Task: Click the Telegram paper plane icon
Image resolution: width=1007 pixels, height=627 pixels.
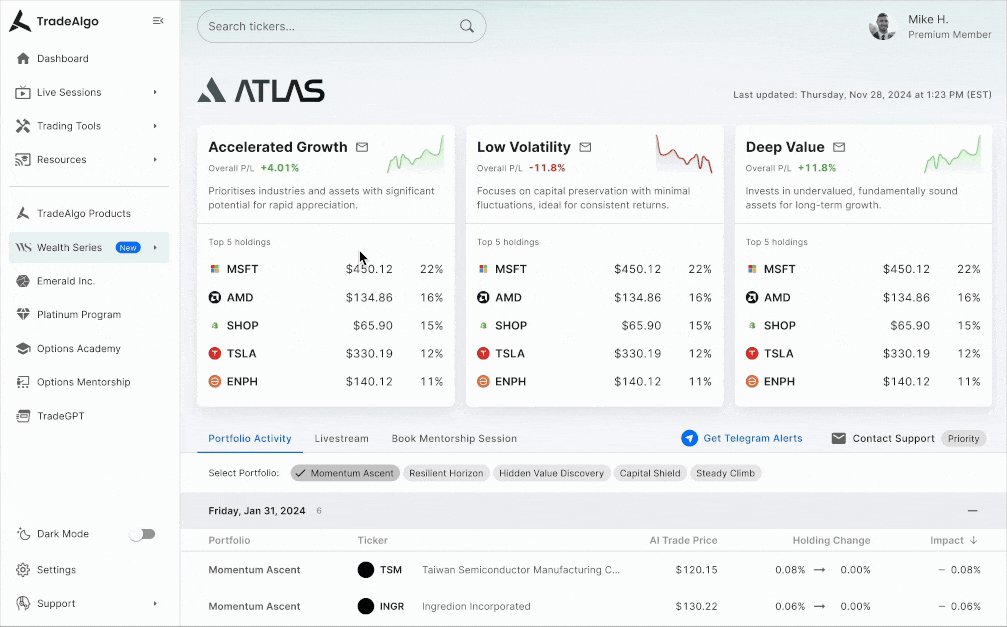Action: [689, 438]
